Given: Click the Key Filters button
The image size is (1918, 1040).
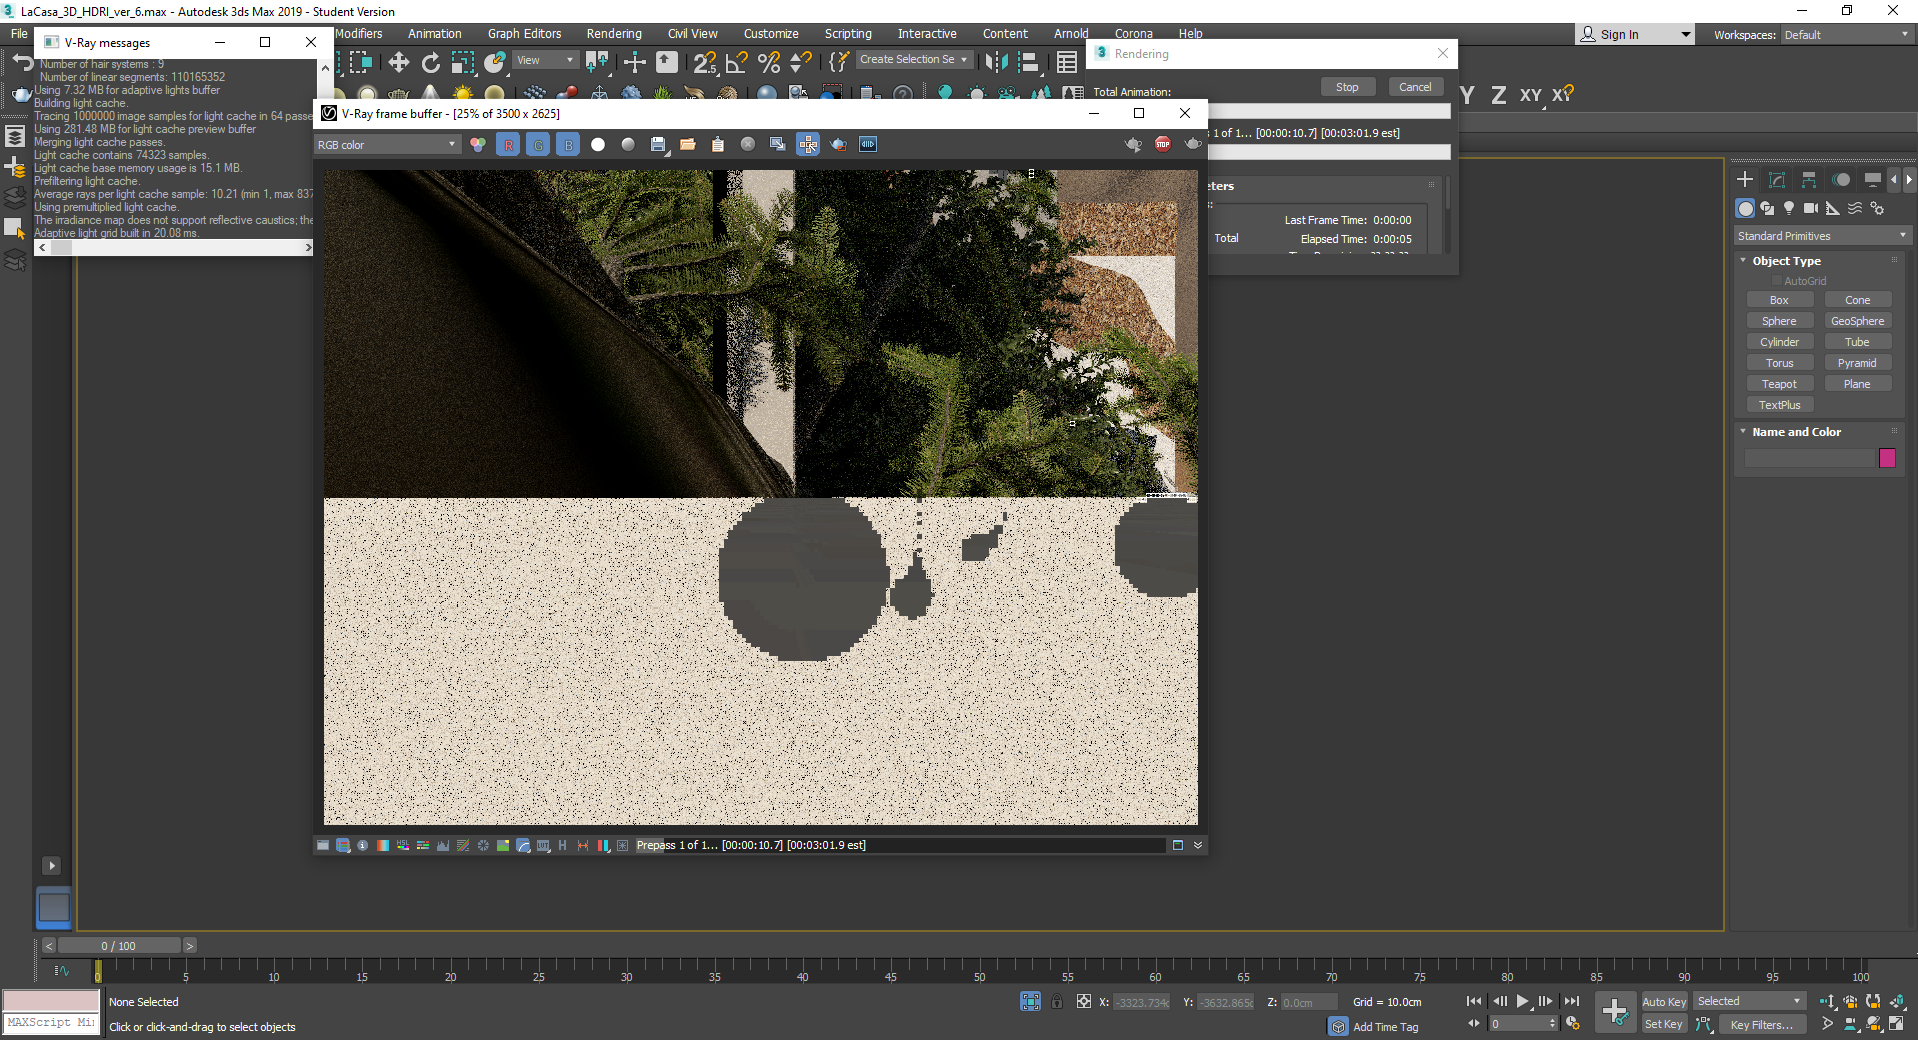Looking at the screenshot, I should coord(1762,1024).
